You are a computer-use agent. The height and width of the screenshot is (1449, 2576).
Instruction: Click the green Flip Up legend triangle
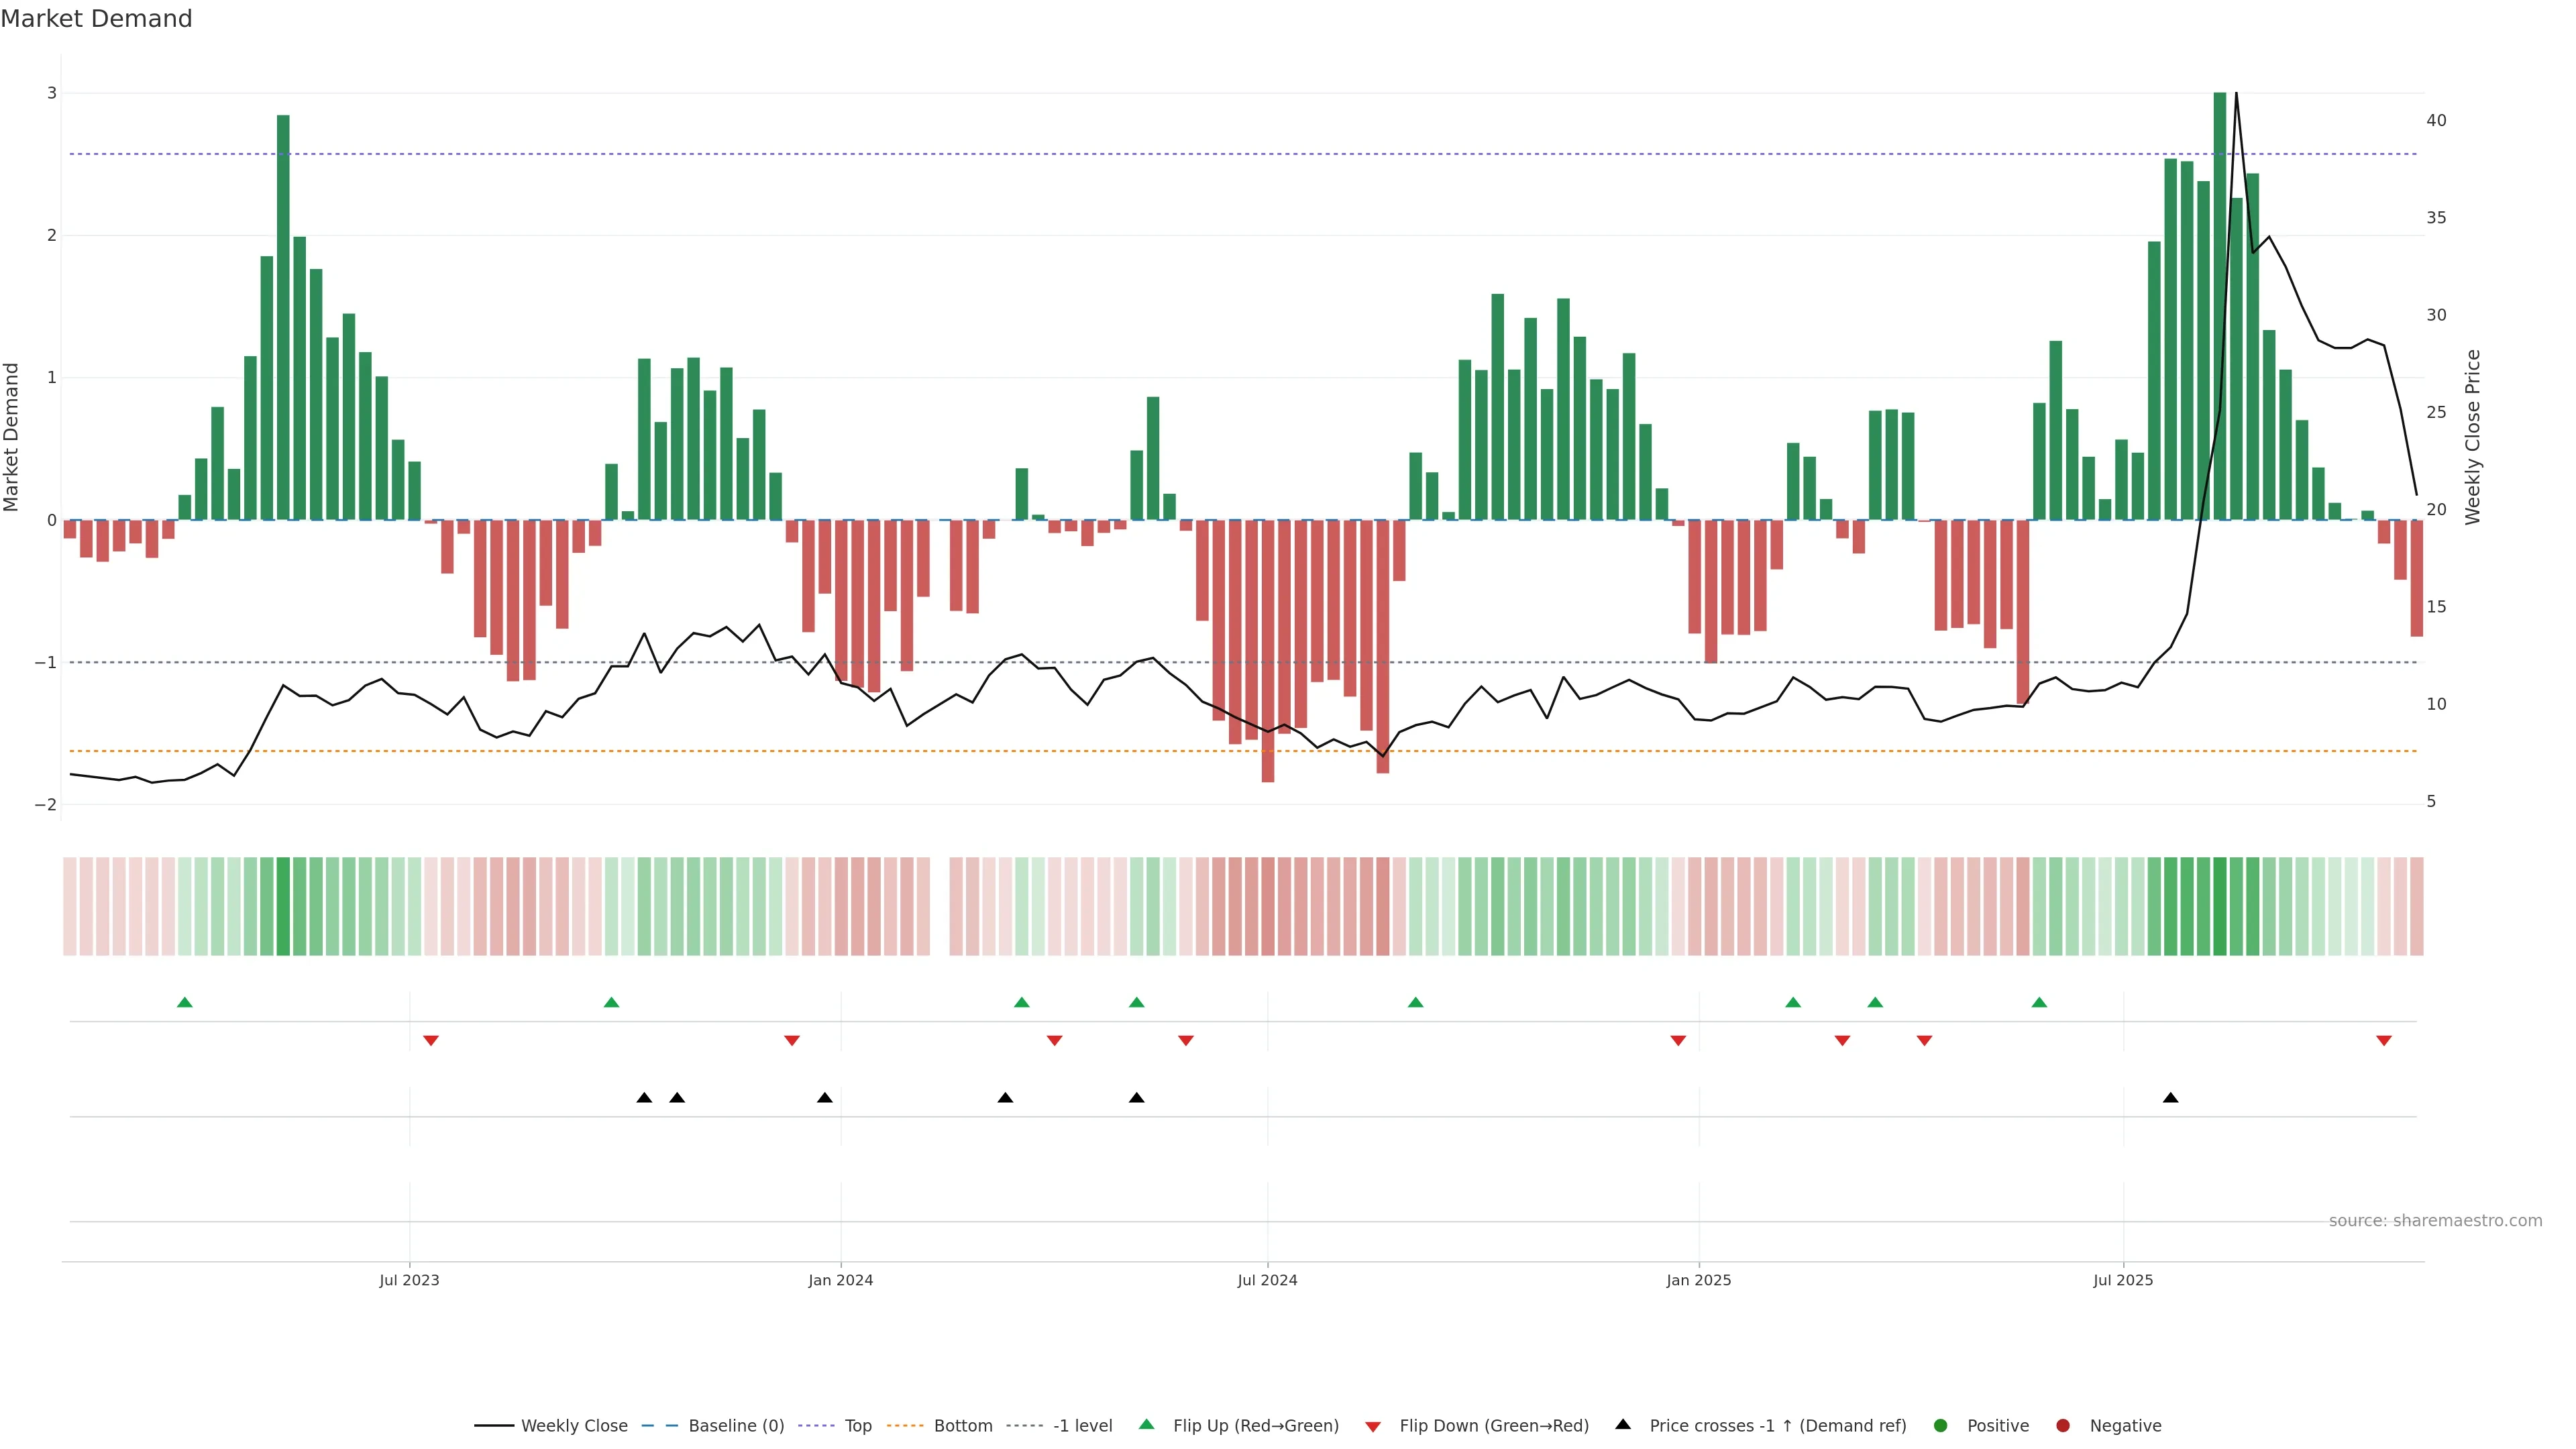click(1146, 1424)
